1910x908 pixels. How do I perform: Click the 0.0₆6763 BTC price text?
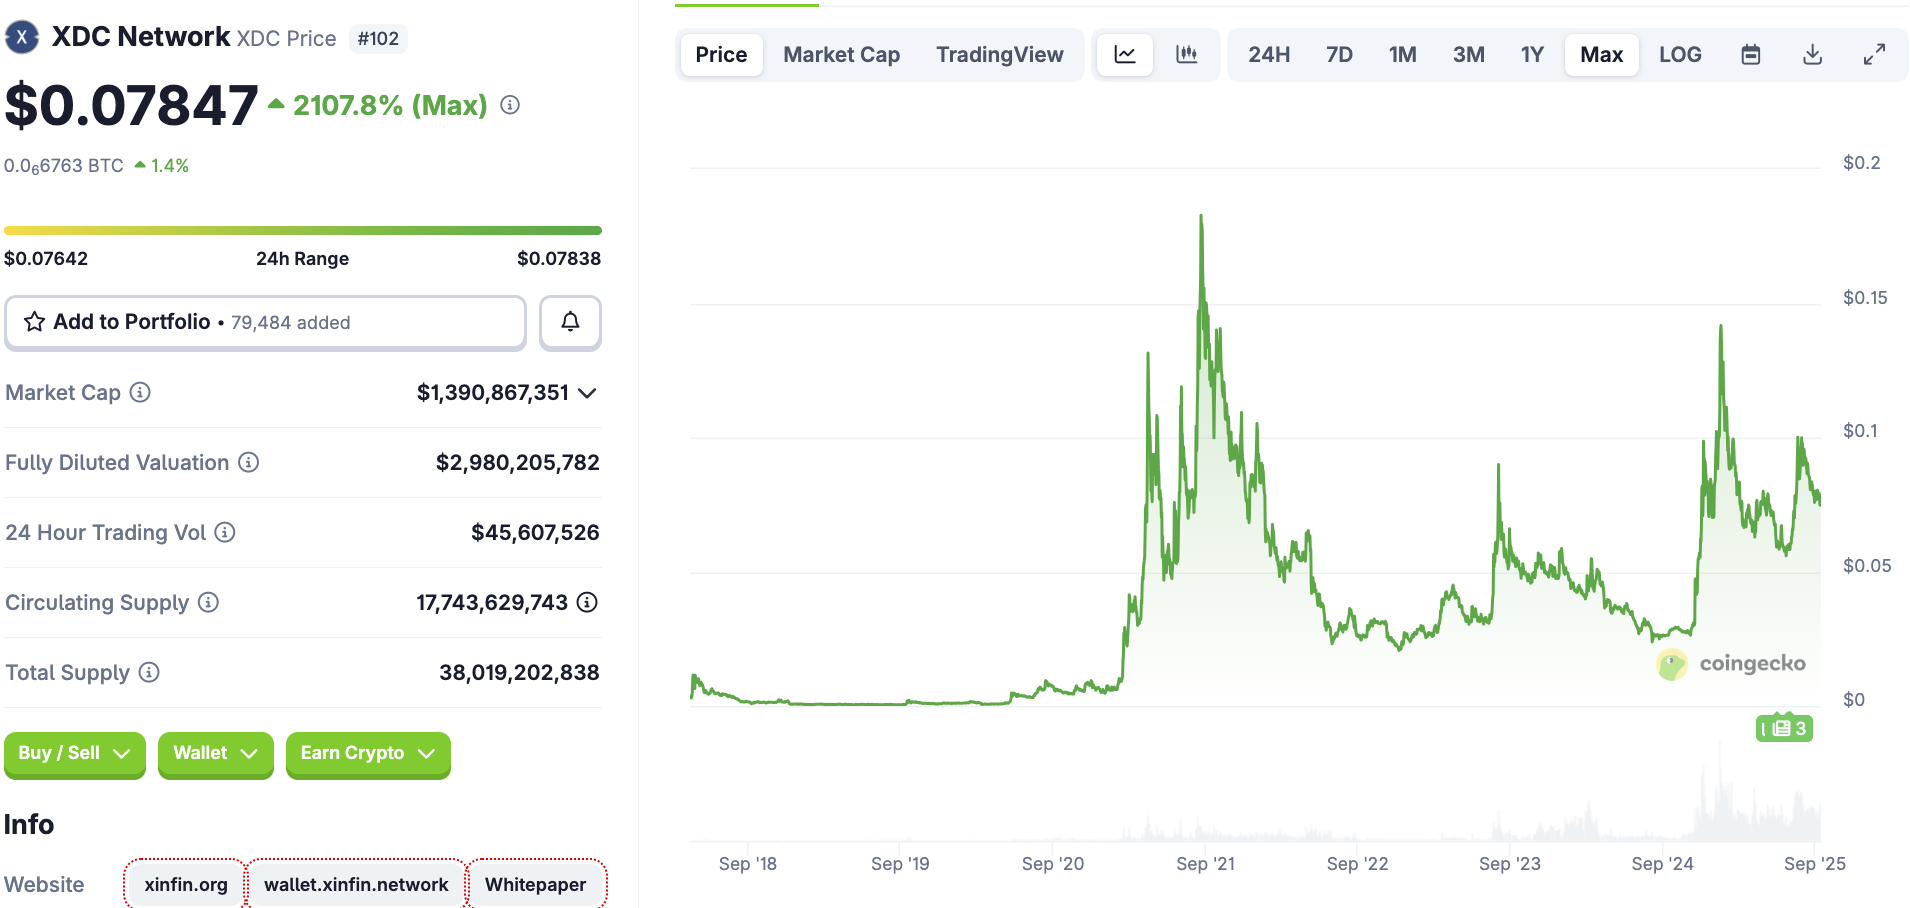64,166
